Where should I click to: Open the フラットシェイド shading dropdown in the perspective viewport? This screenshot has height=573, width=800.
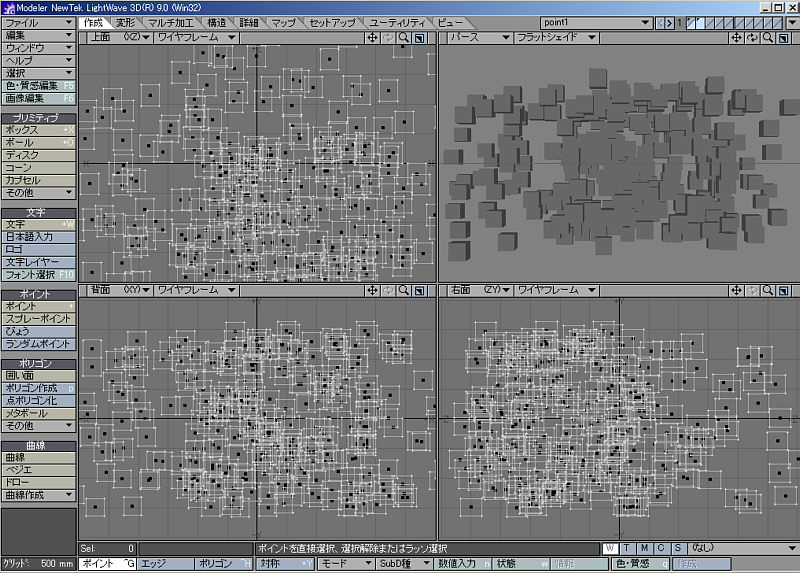pyautogui.click(x=556, y=38)
